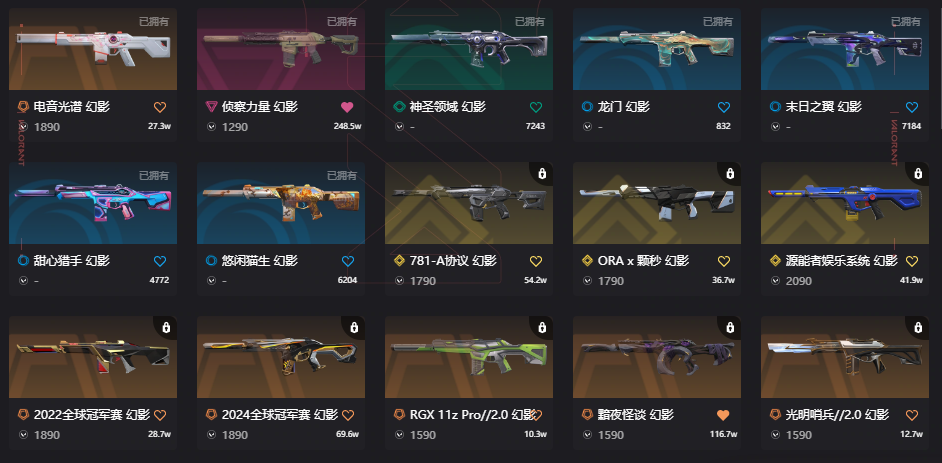Click the 248.5w count on 侦察力量
The width and height of the screenshot is (942, 463).
coord(347,126)
